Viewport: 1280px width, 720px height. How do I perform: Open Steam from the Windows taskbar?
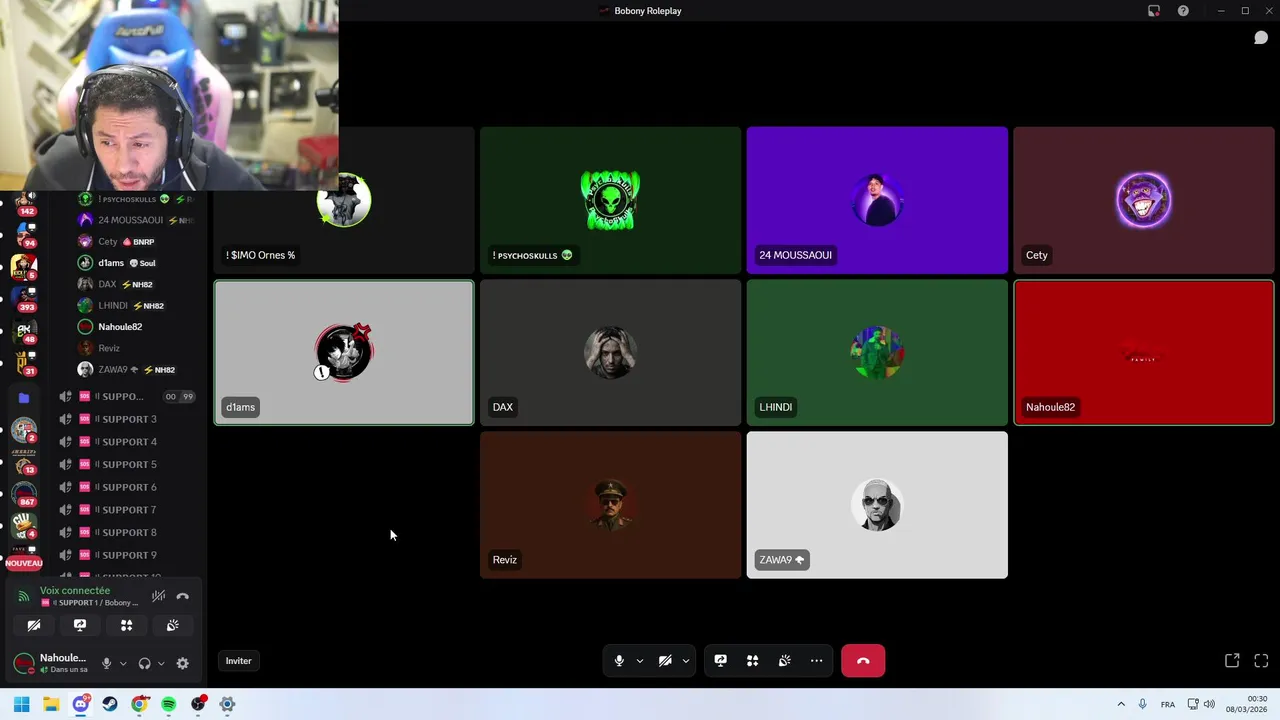[x=110, y=704]
